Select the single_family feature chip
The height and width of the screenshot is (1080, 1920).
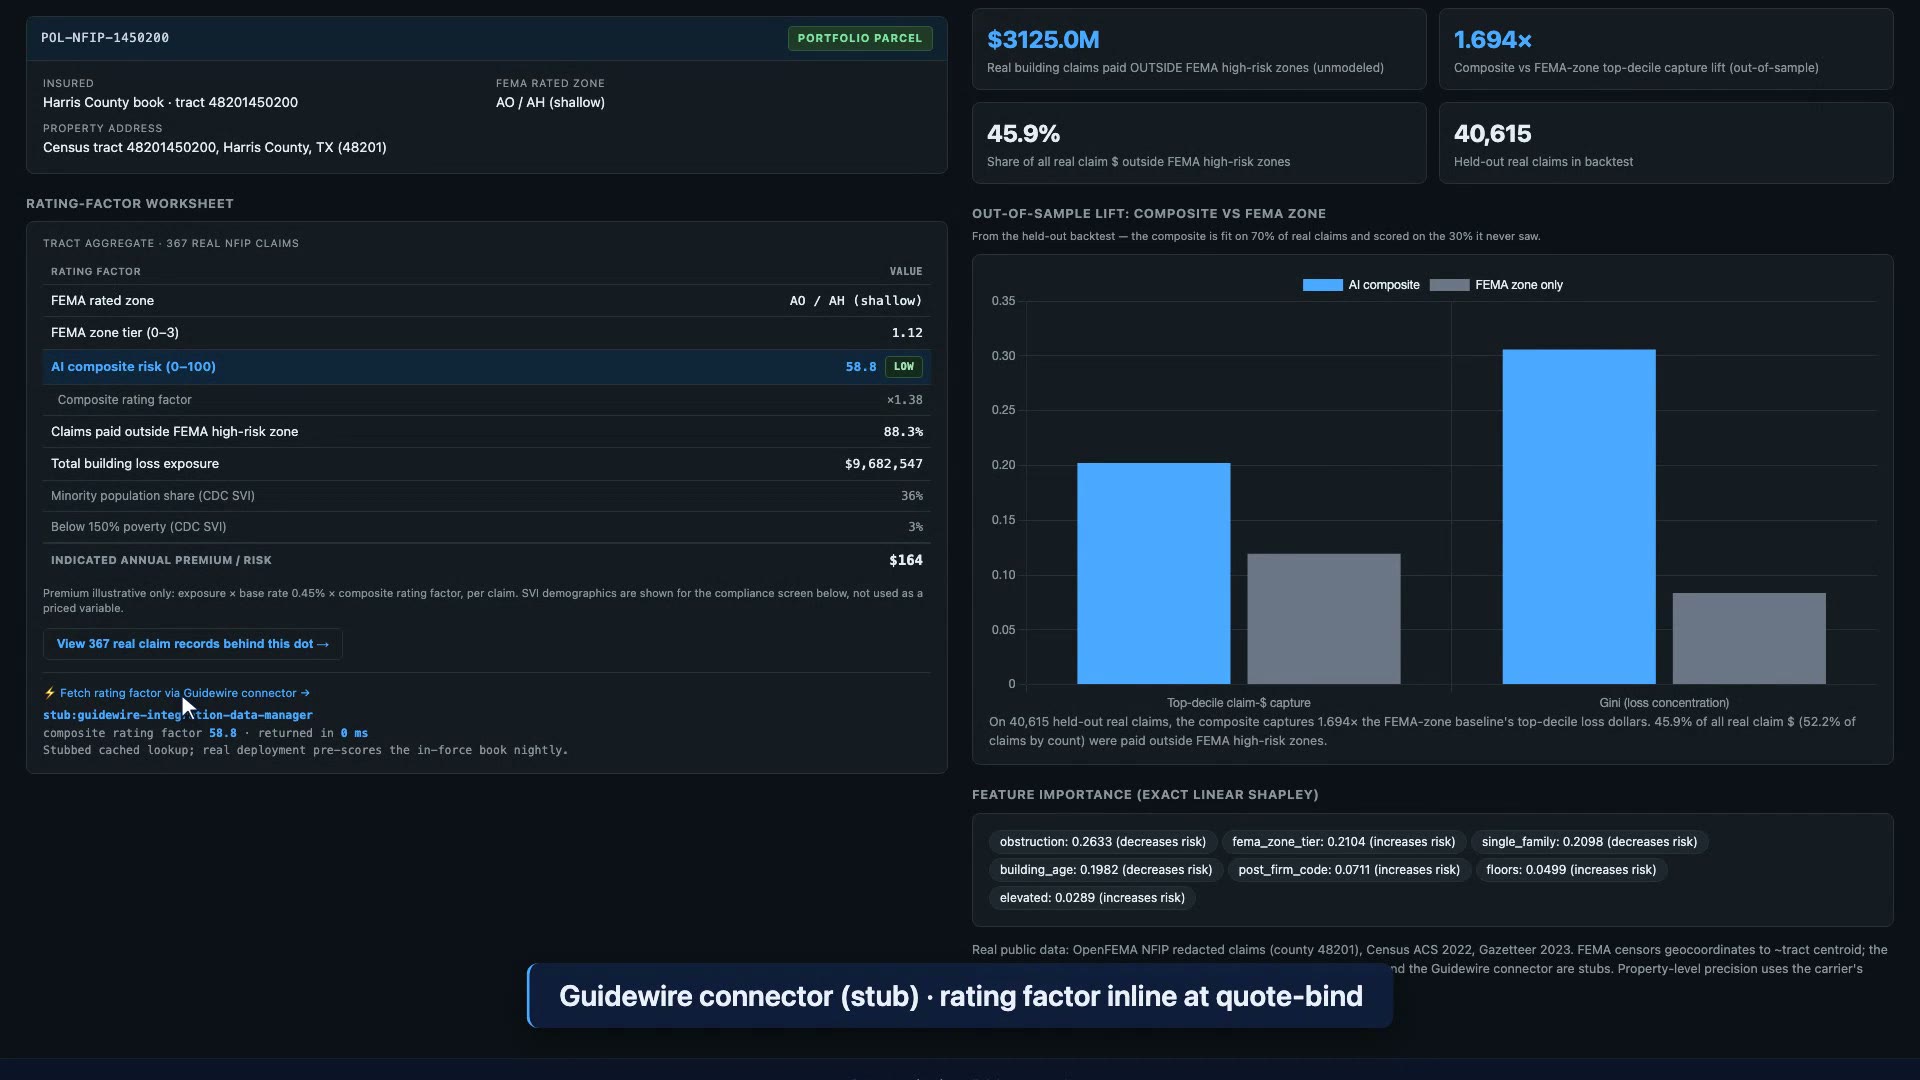1589,842
